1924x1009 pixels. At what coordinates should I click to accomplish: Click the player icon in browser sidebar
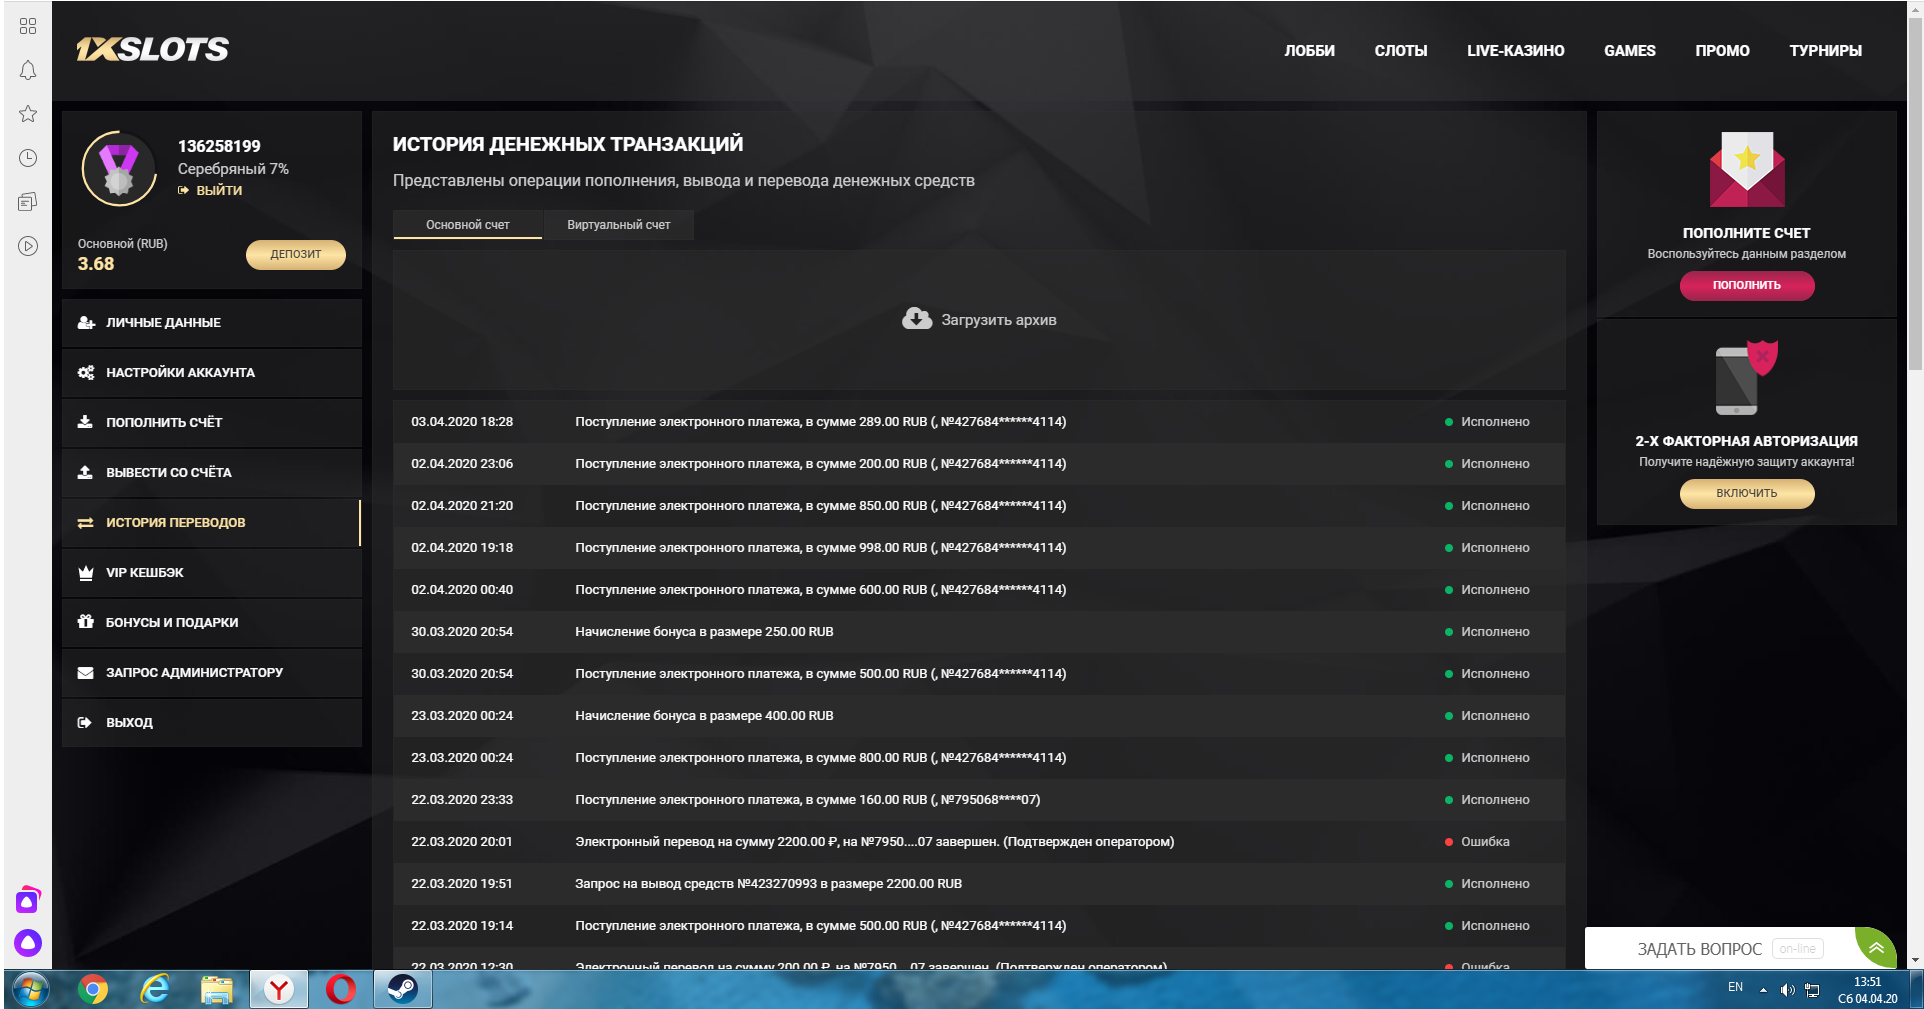[28, 246]
